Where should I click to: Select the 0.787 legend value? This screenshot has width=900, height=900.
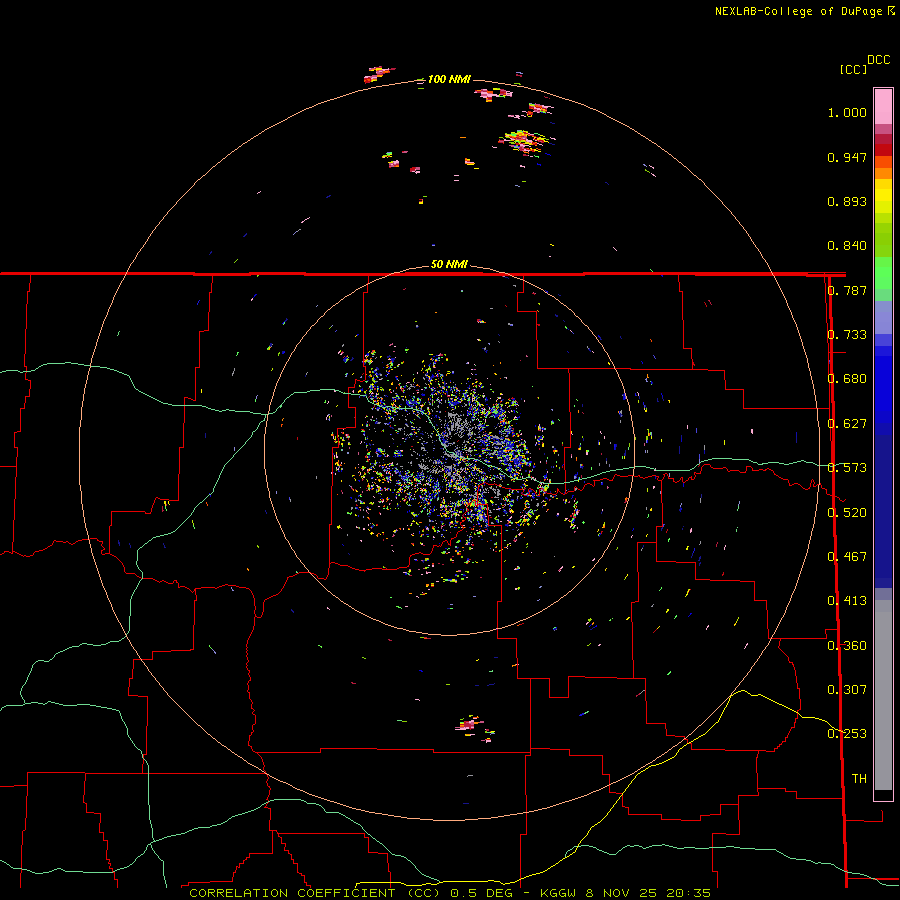point(847,290)
